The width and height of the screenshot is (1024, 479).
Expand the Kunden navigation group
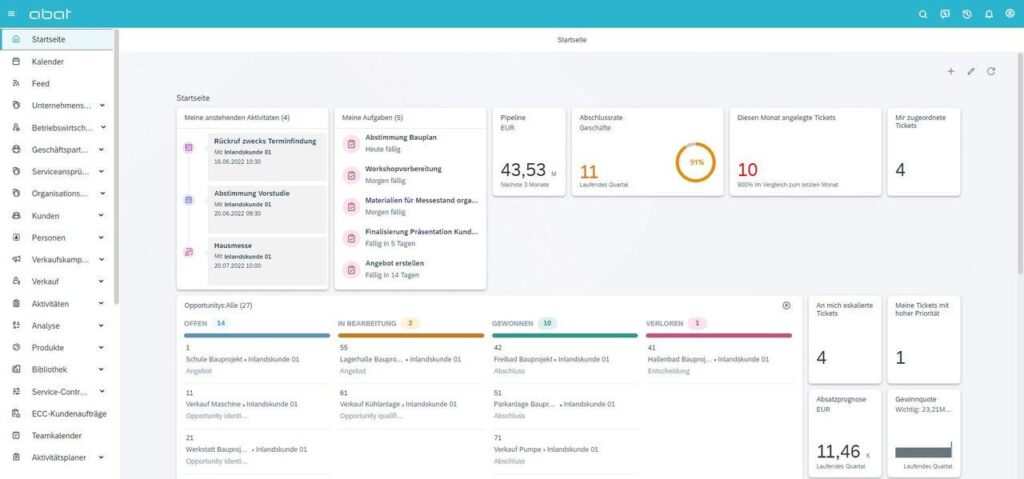(x=101, y=216)
